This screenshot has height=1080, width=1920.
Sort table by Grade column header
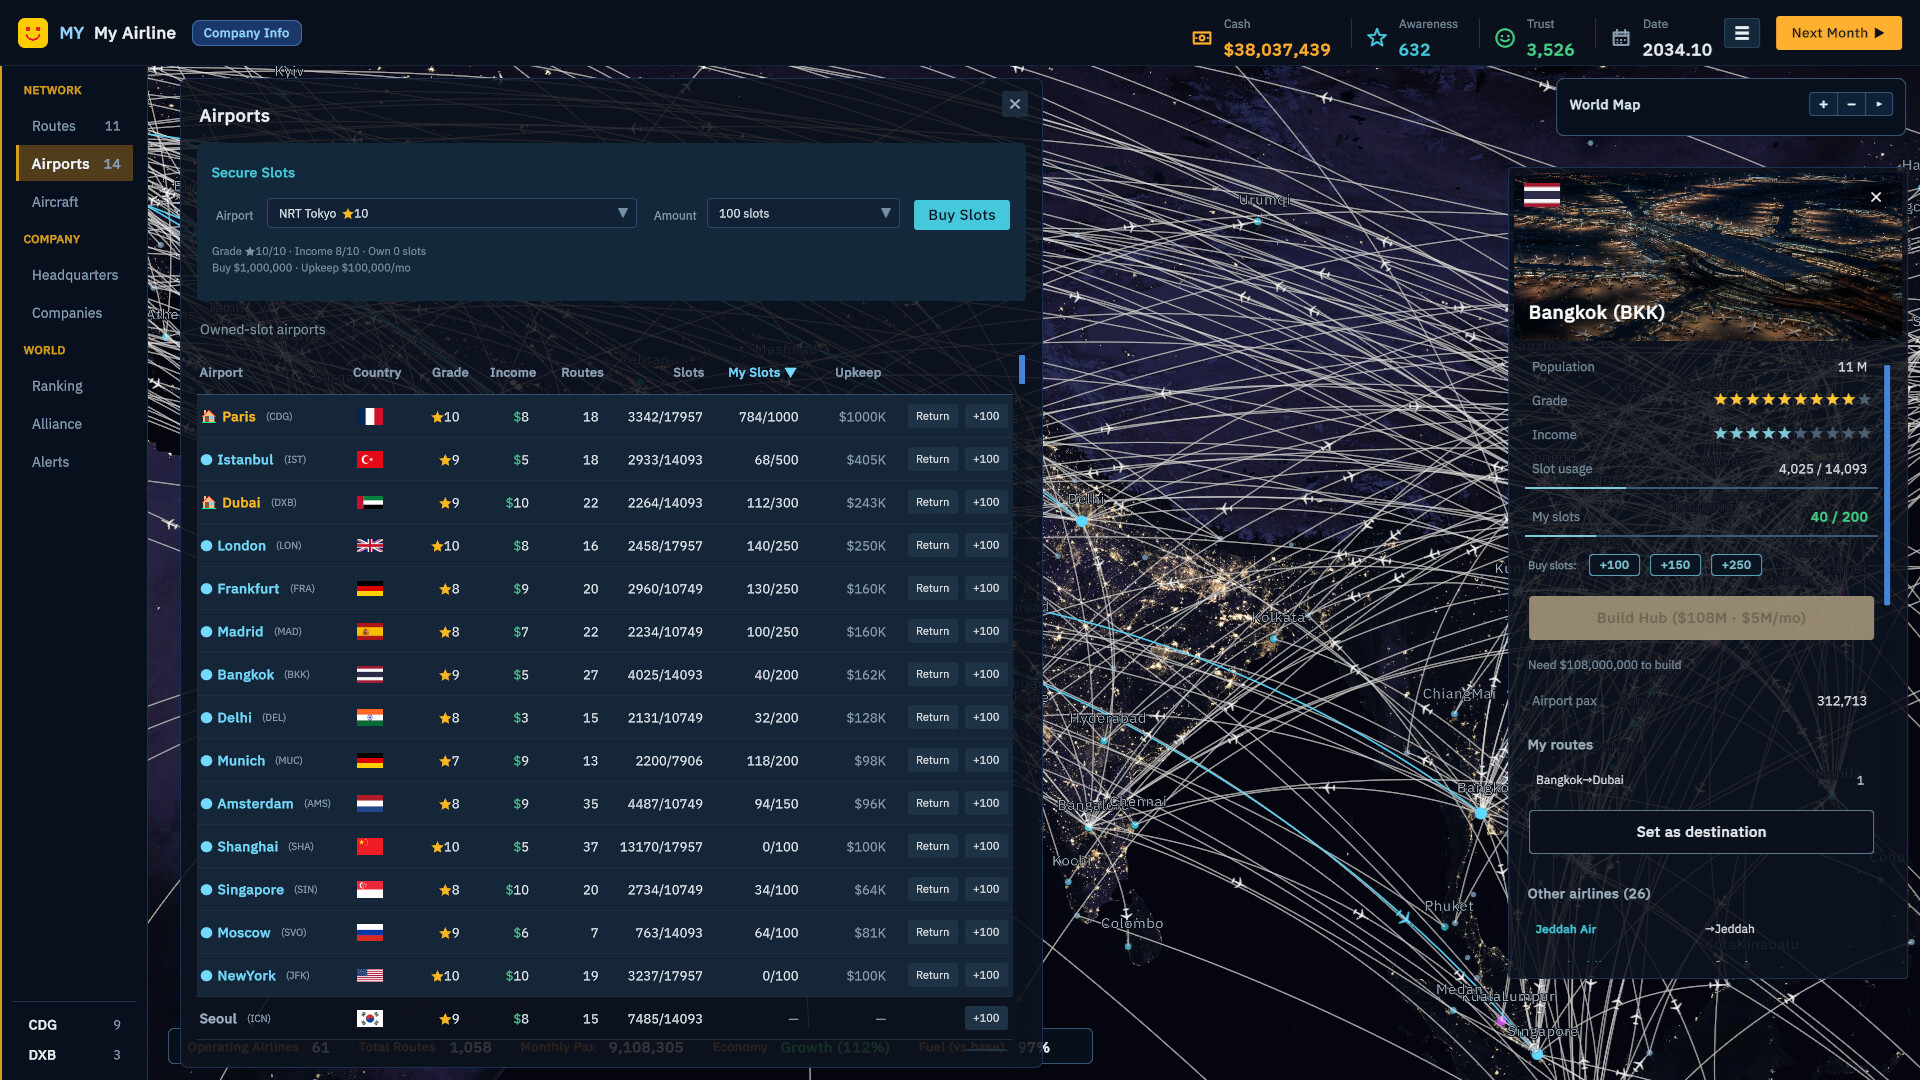click(x=450, y=372)
